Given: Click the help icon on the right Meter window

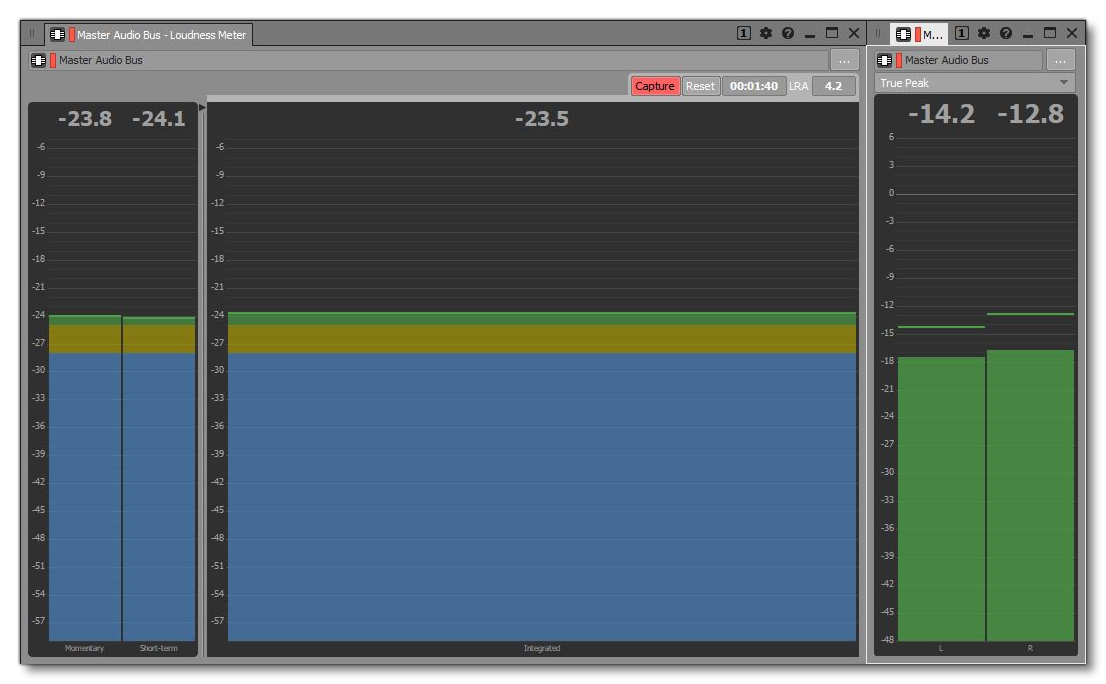Looking at the screenshot, I should pos(1005,33).
